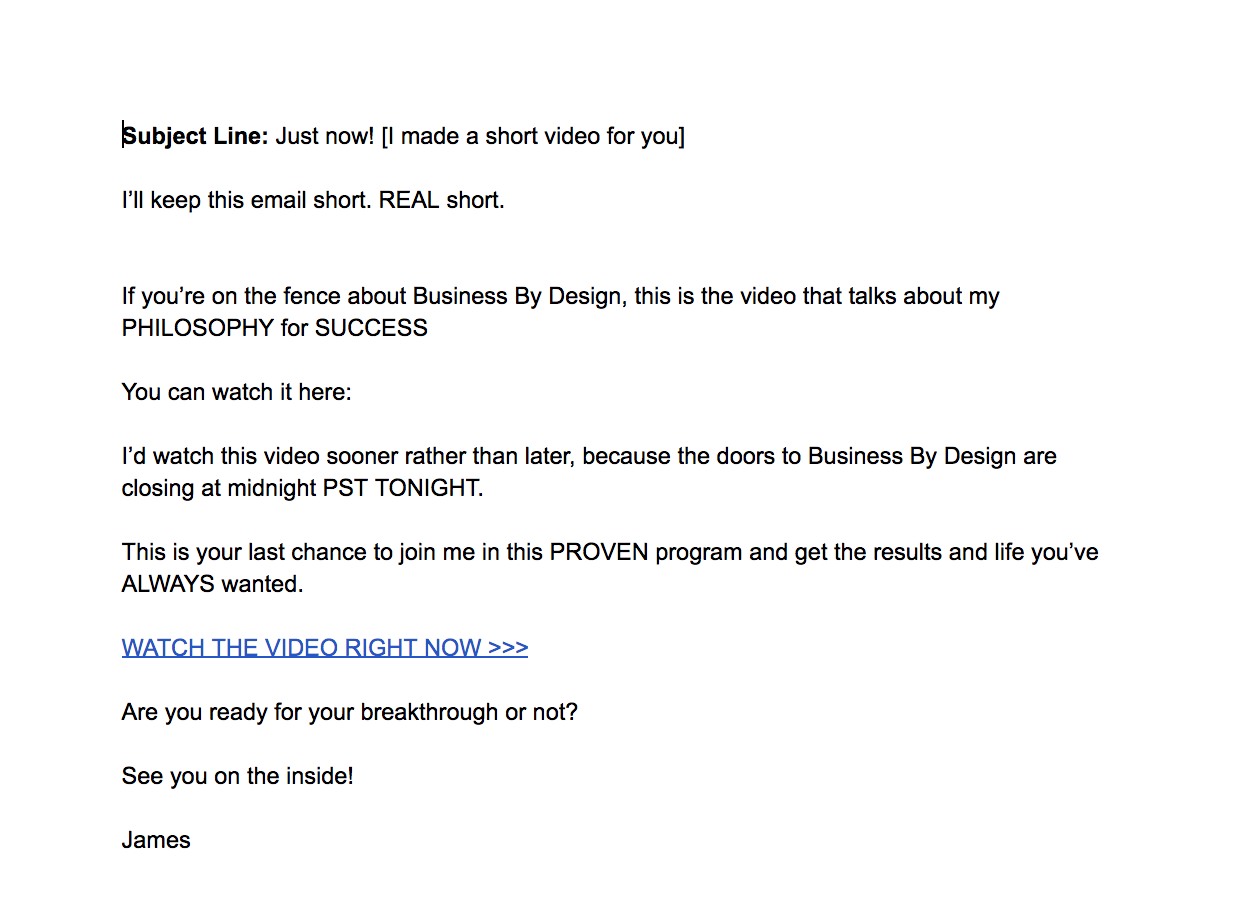Click the words "ALWAYS wanted."

point(212,584)
